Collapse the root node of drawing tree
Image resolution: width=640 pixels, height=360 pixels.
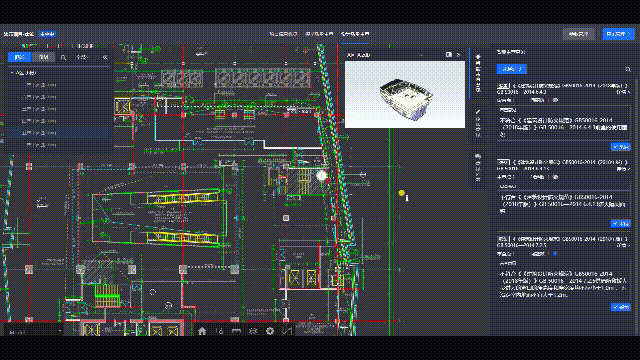click(x=11, y=73)
